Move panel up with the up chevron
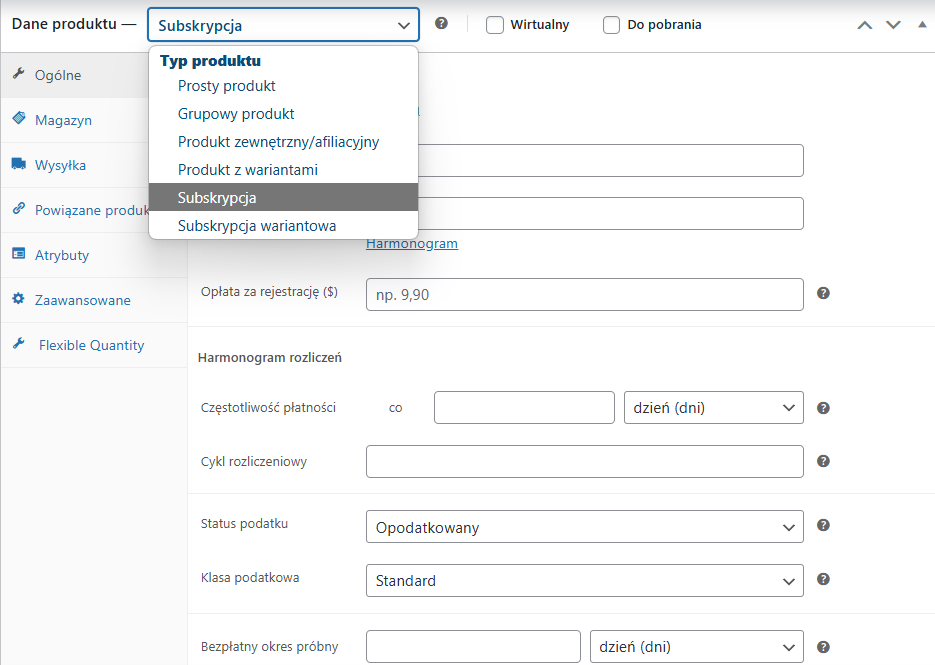 pos(865,25)
